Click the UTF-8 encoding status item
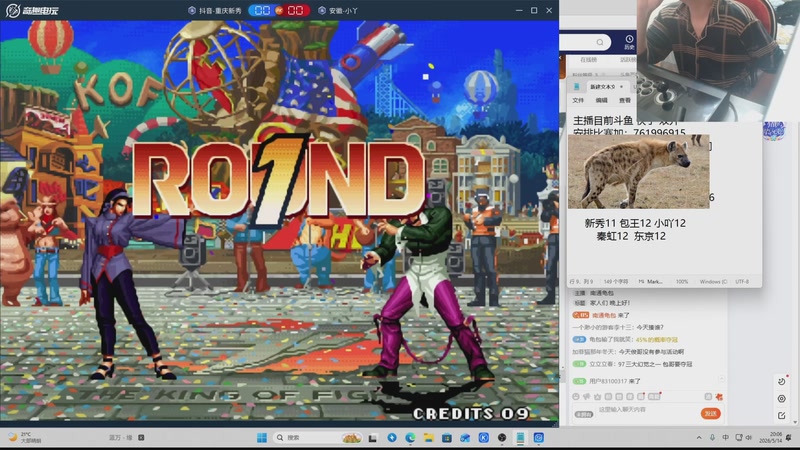 click(742, 282)
